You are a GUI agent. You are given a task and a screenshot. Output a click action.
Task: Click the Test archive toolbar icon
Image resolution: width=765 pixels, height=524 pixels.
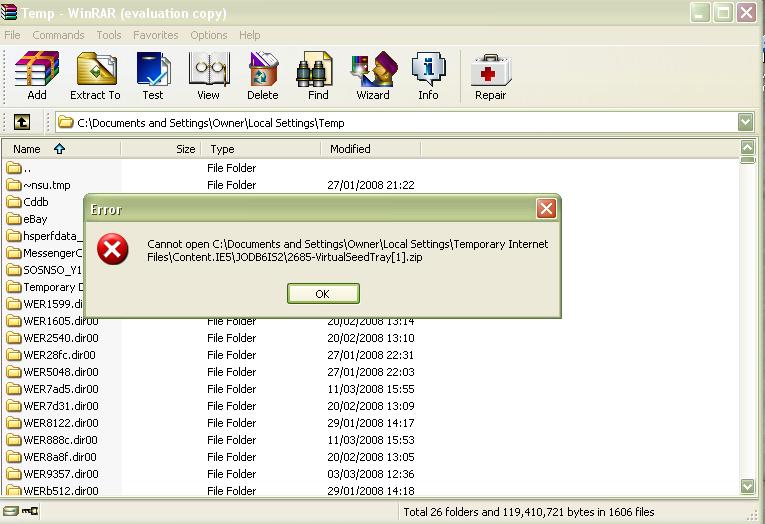[x=153, y=69]
